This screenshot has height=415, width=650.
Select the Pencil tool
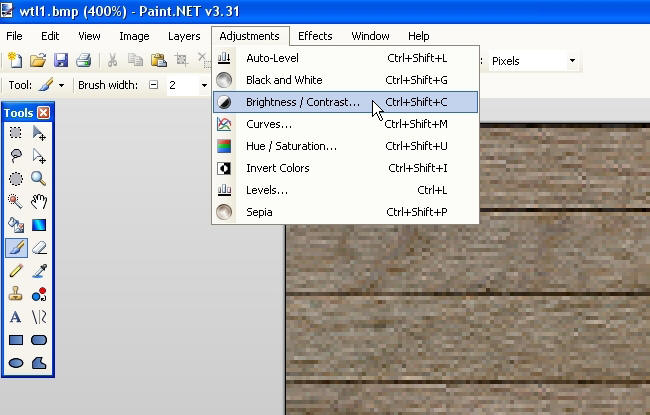(16, 271)
